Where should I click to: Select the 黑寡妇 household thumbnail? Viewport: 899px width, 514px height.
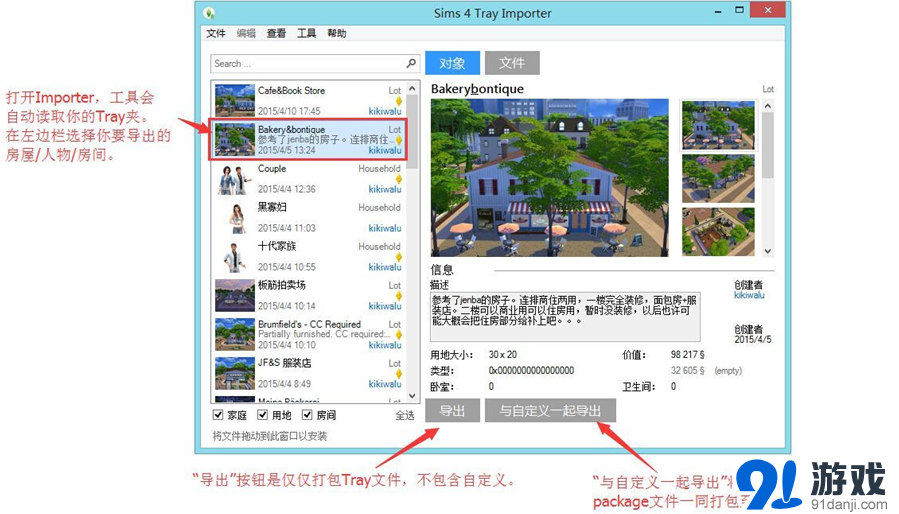pyautogui.click(x=235, y=217)
